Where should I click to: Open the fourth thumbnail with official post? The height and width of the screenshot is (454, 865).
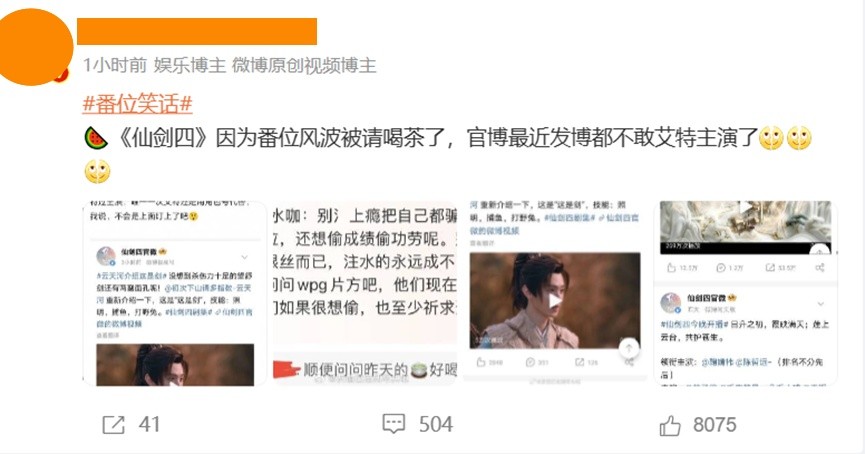745,293
